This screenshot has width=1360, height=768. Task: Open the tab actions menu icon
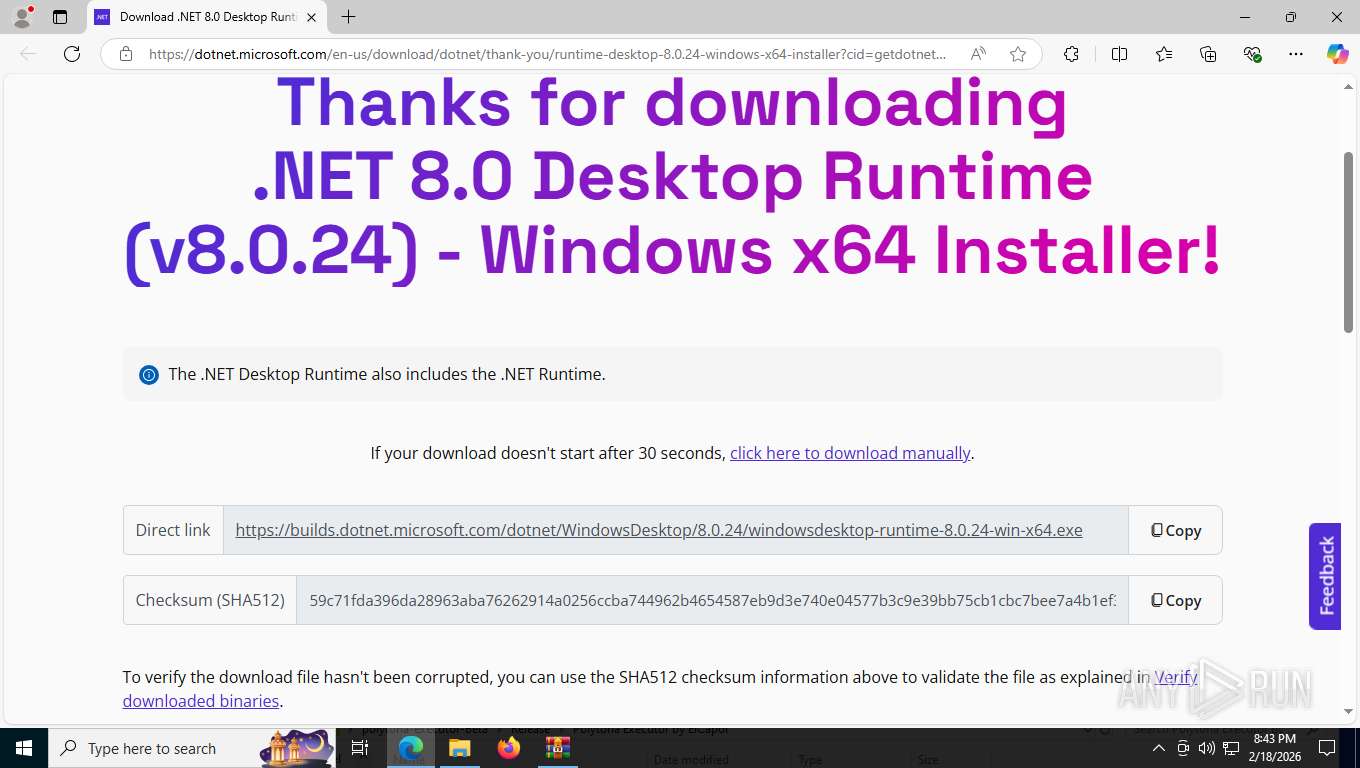60,17
